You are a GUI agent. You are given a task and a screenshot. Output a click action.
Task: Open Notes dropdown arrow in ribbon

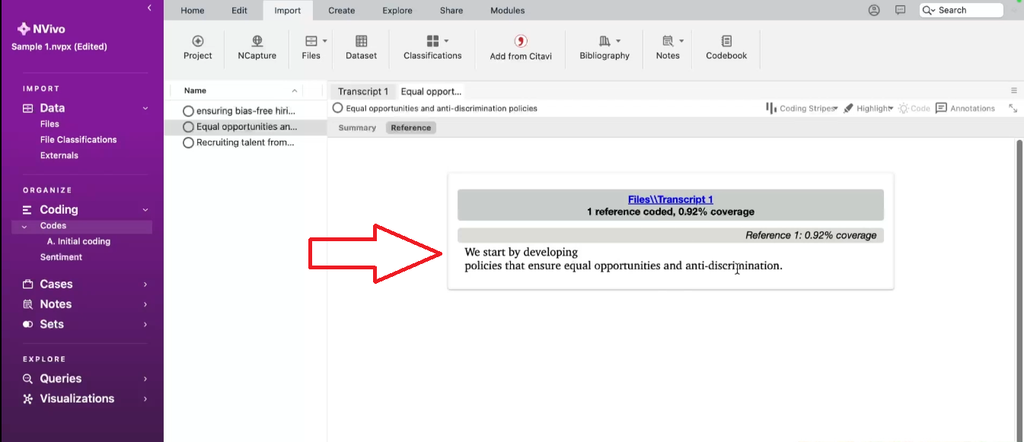(x=681, y=40)
